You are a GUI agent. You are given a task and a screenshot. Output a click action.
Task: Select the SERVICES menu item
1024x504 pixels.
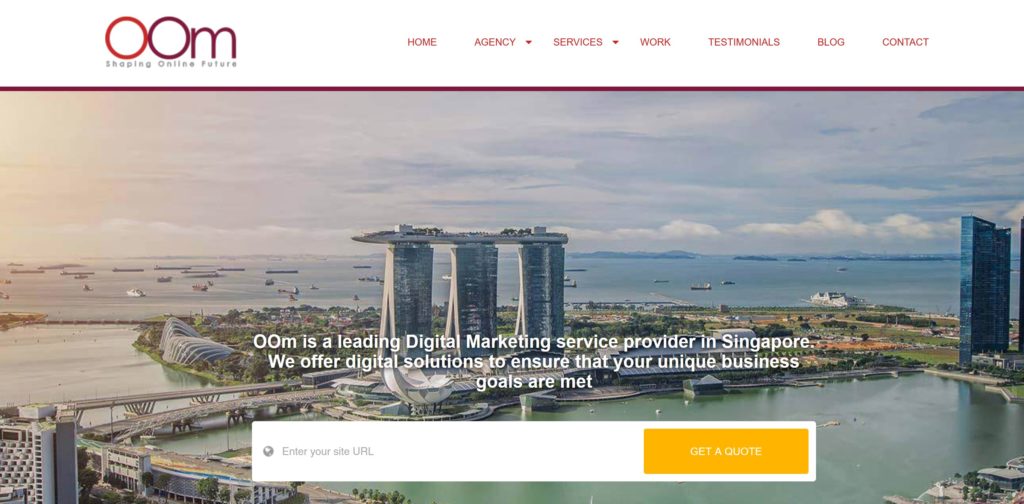(x=577, y=42)
